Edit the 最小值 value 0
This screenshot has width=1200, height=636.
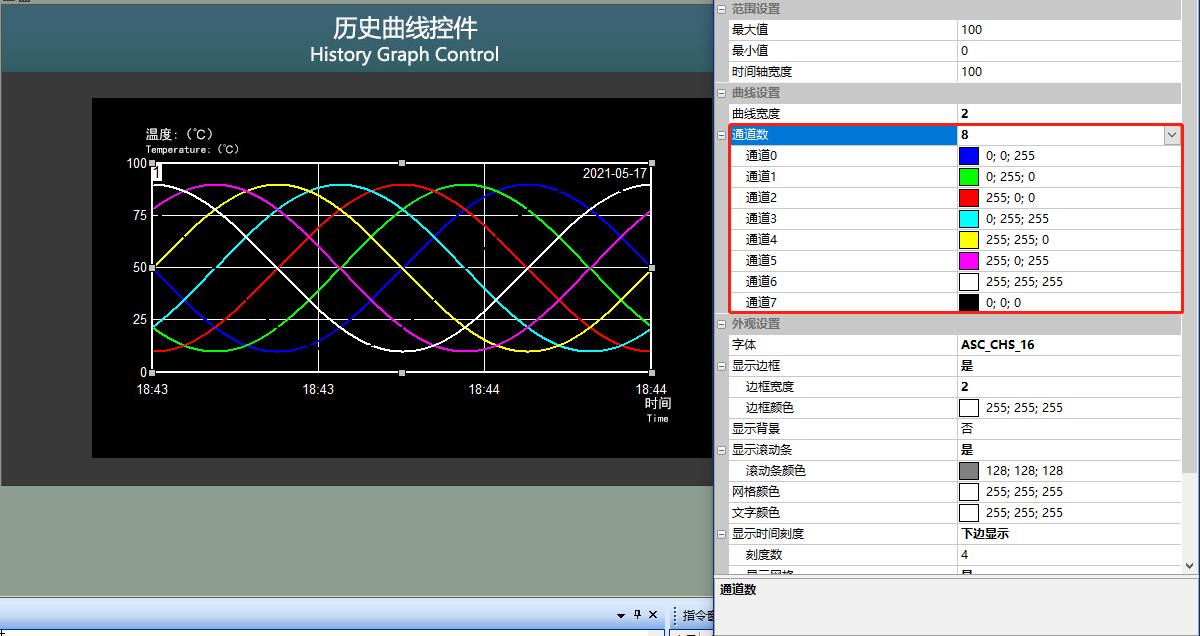1069,51
